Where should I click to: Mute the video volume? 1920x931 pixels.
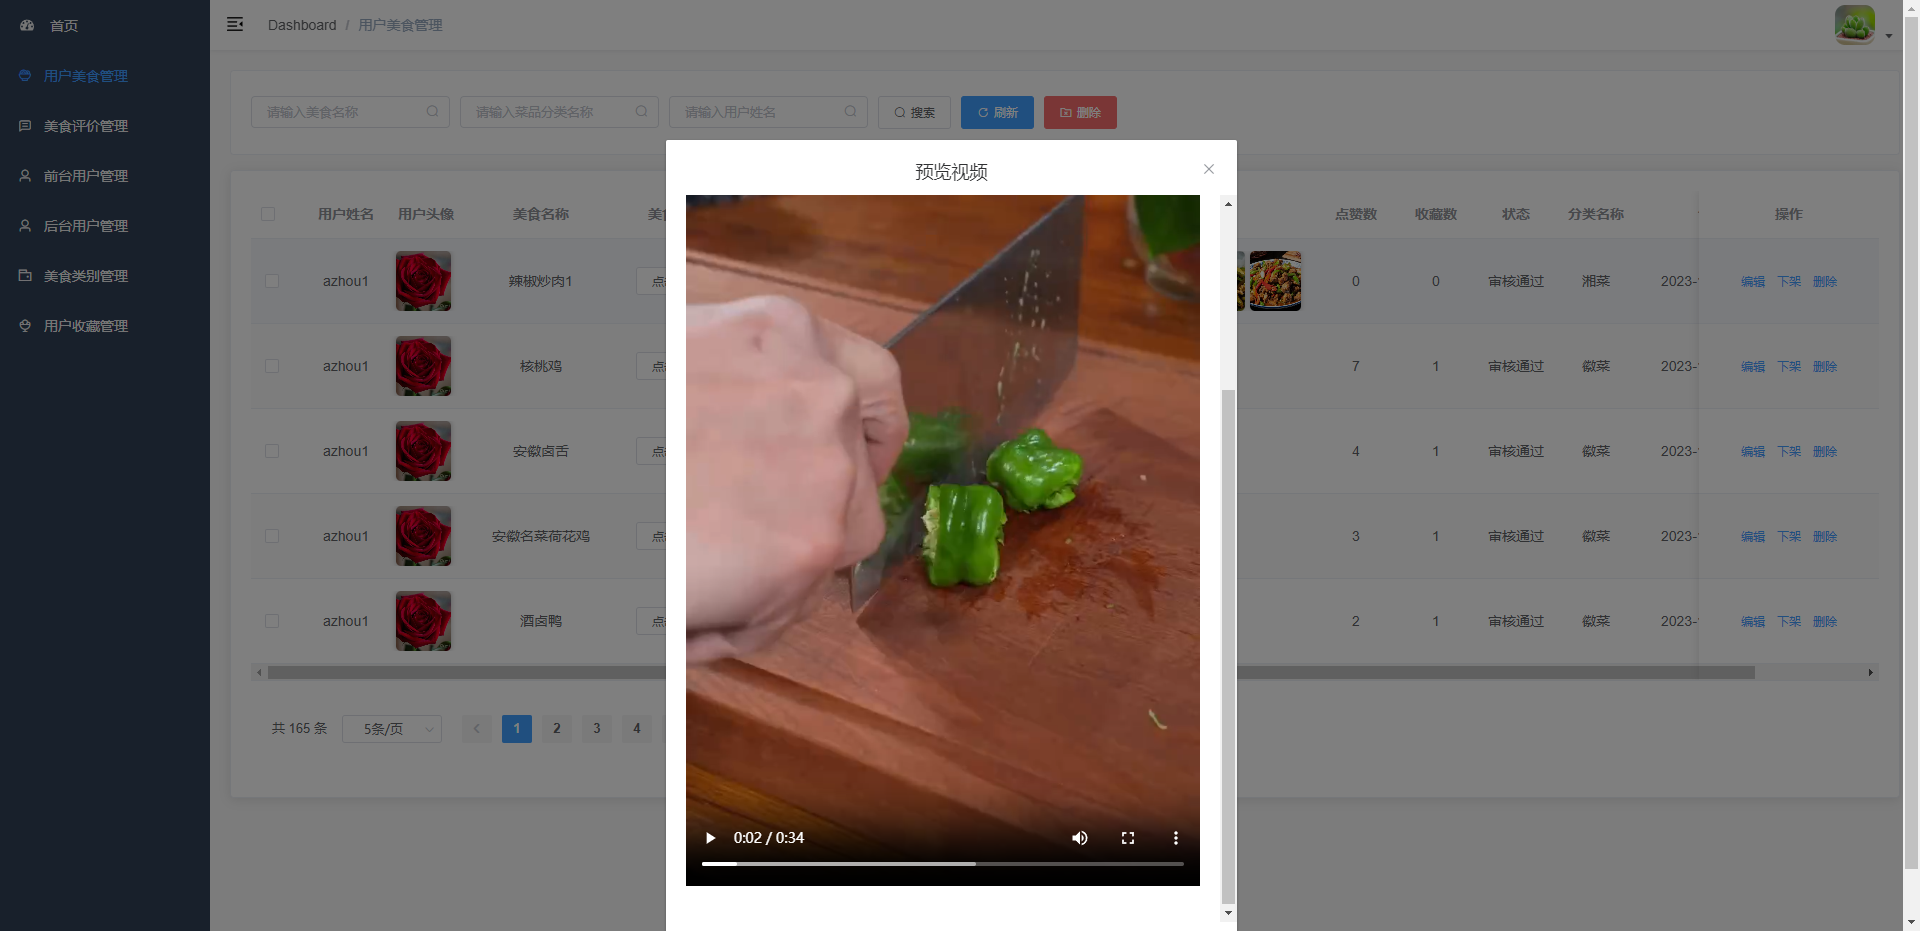pyautogui.click(x=1080, y=838)
